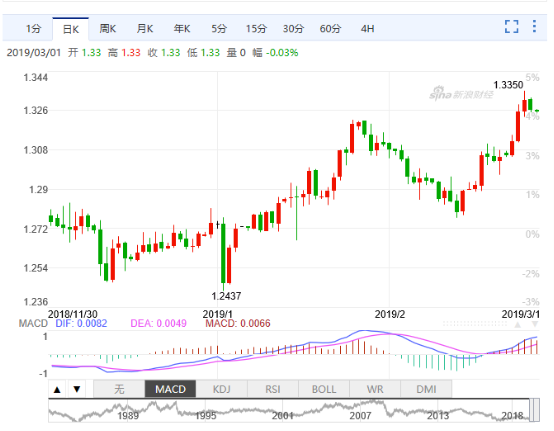This screenshot has width=554, height=431.
Task: Switch to 1分 minute chart tab
Action: click(34, 29)
